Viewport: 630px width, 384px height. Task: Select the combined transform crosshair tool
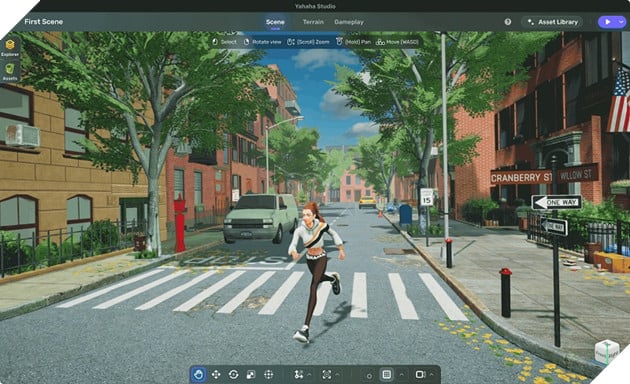[x=268, y=374]
